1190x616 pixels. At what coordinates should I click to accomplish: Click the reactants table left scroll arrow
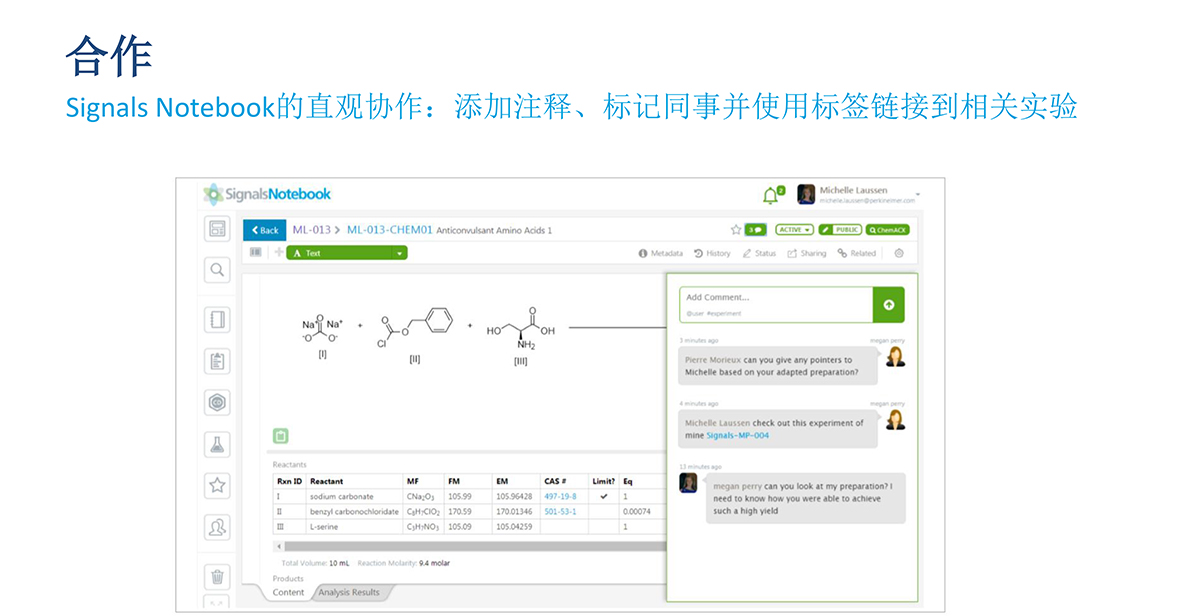point(279,546)
